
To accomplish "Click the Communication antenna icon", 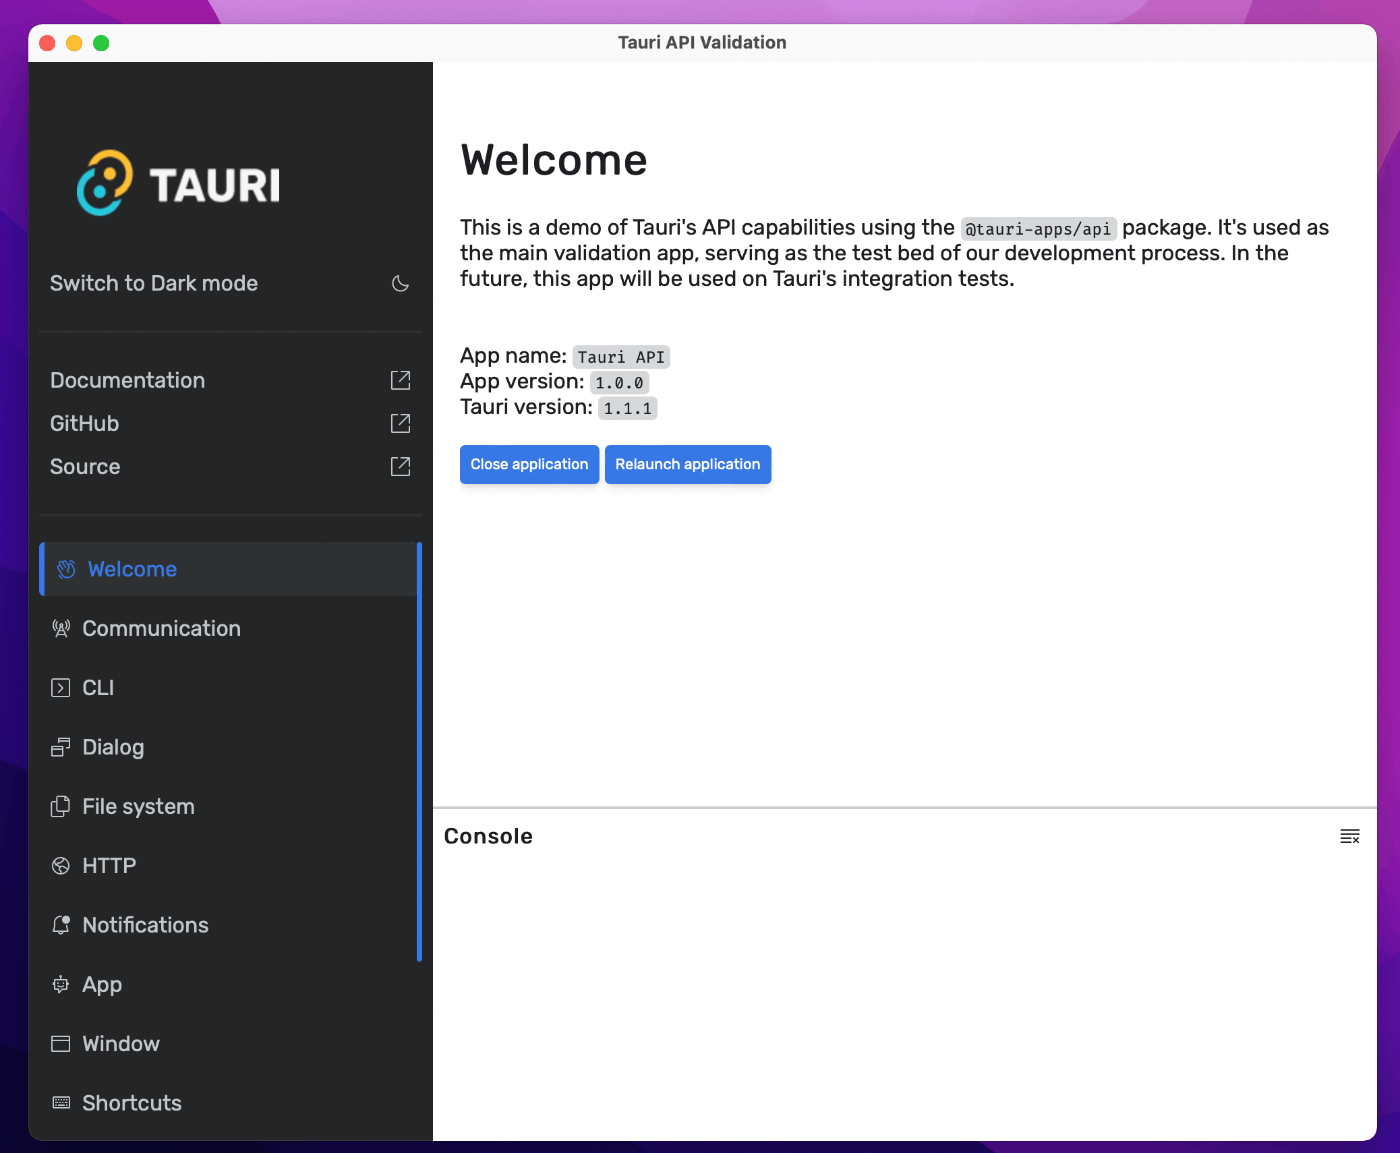I will [x=61, y=628].
